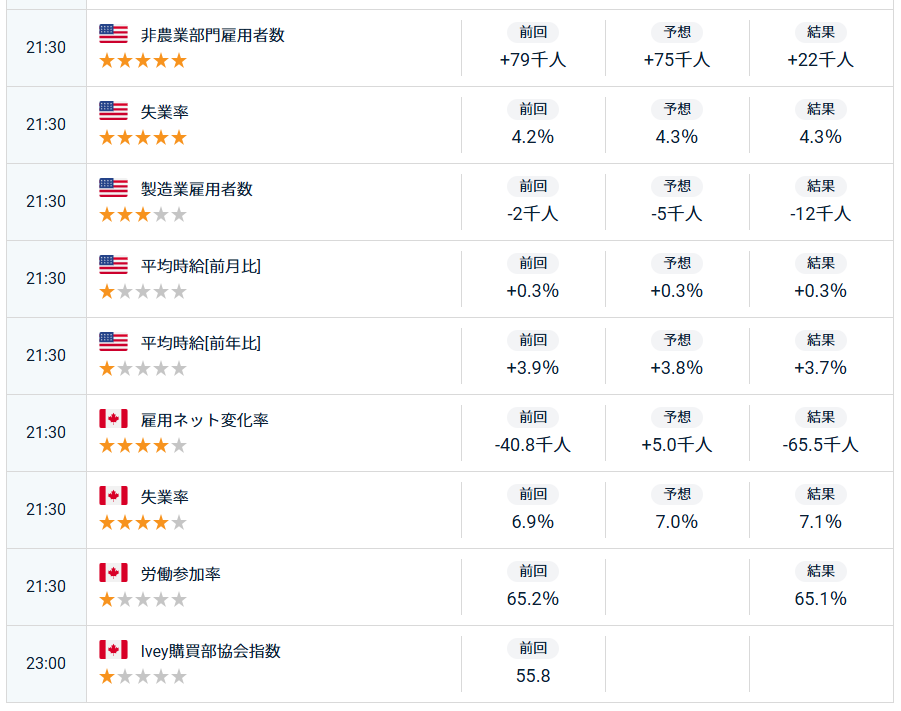The width and height of the screenshot is (901, 711).
Task: Click the -65.5千人 result value
Action: tap(821, 445)
